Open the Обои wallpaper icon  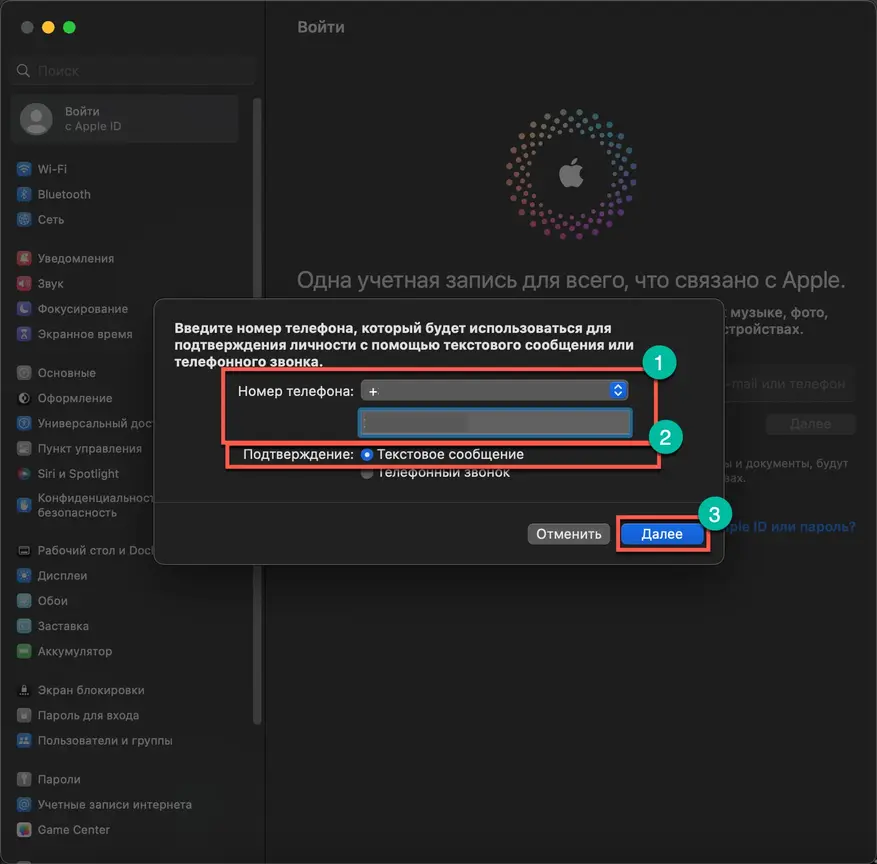point(24,601)
